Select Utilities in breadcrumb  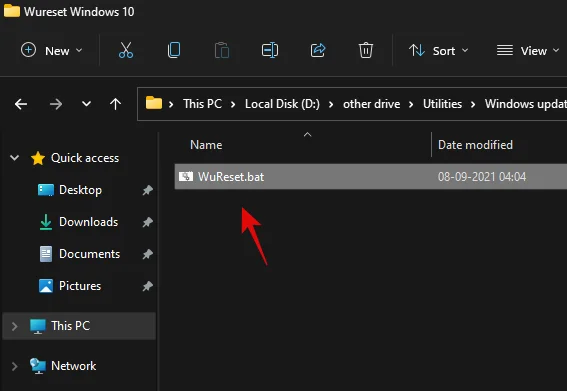pyautogui.click(x=442, y=104)
